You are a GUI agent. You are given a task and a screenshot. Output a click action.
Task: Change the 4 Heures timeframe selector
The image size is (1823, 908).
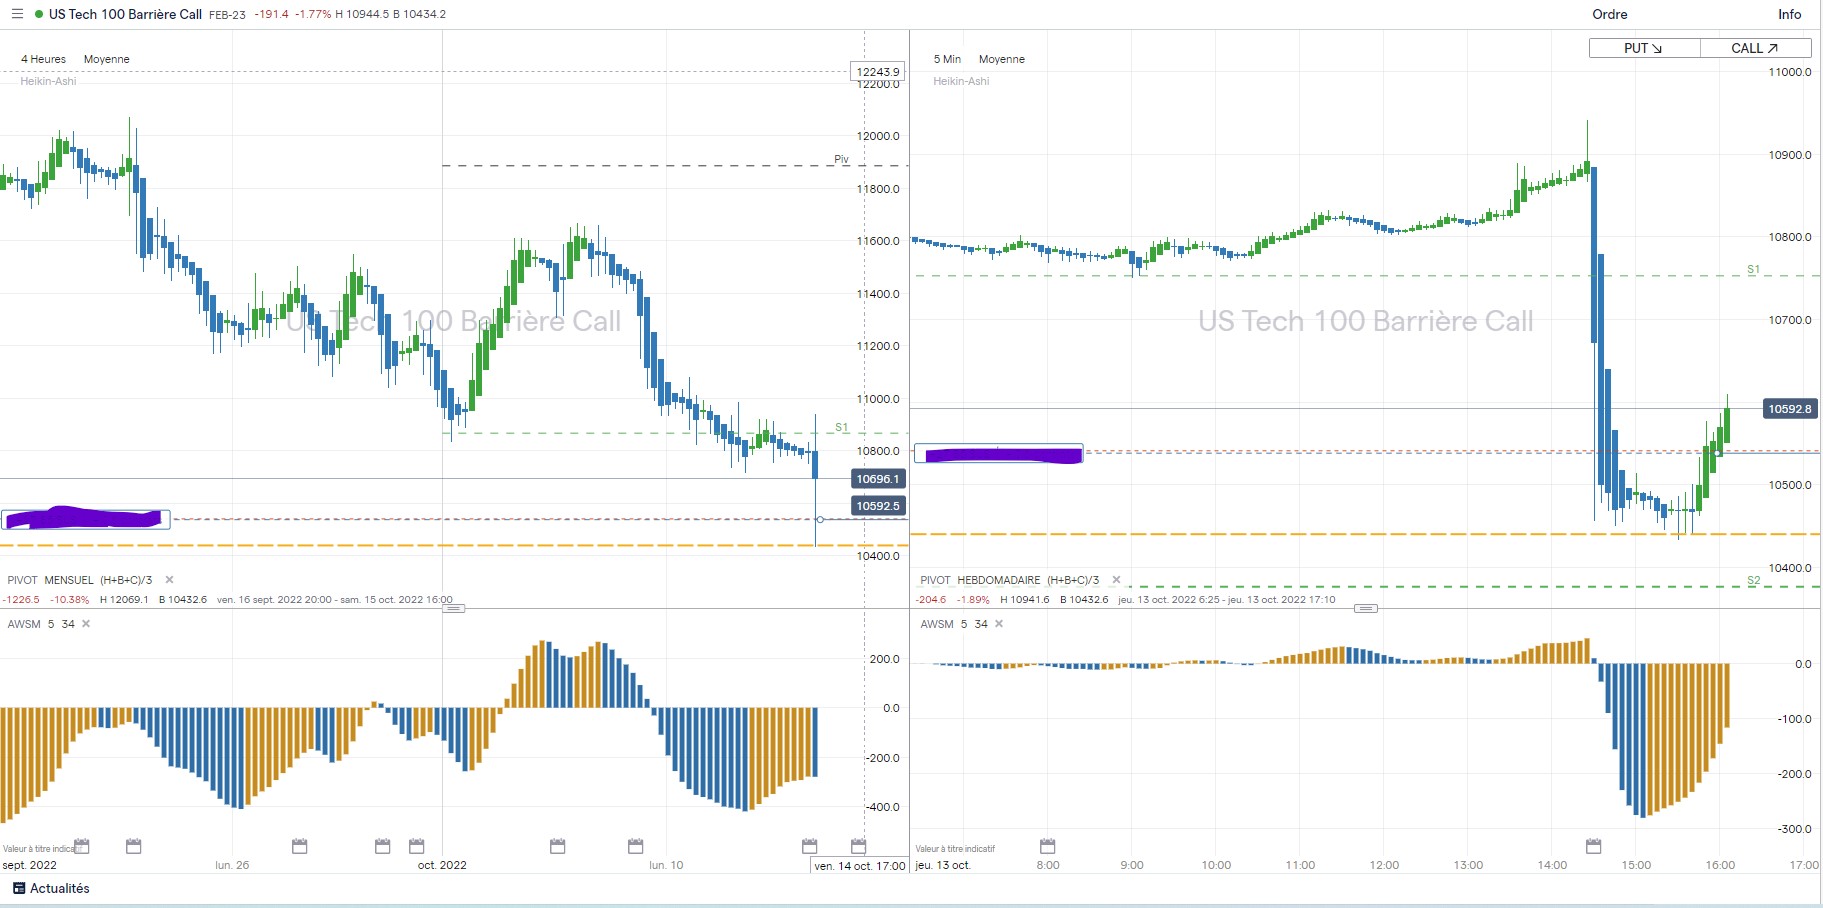pos(43,59)
